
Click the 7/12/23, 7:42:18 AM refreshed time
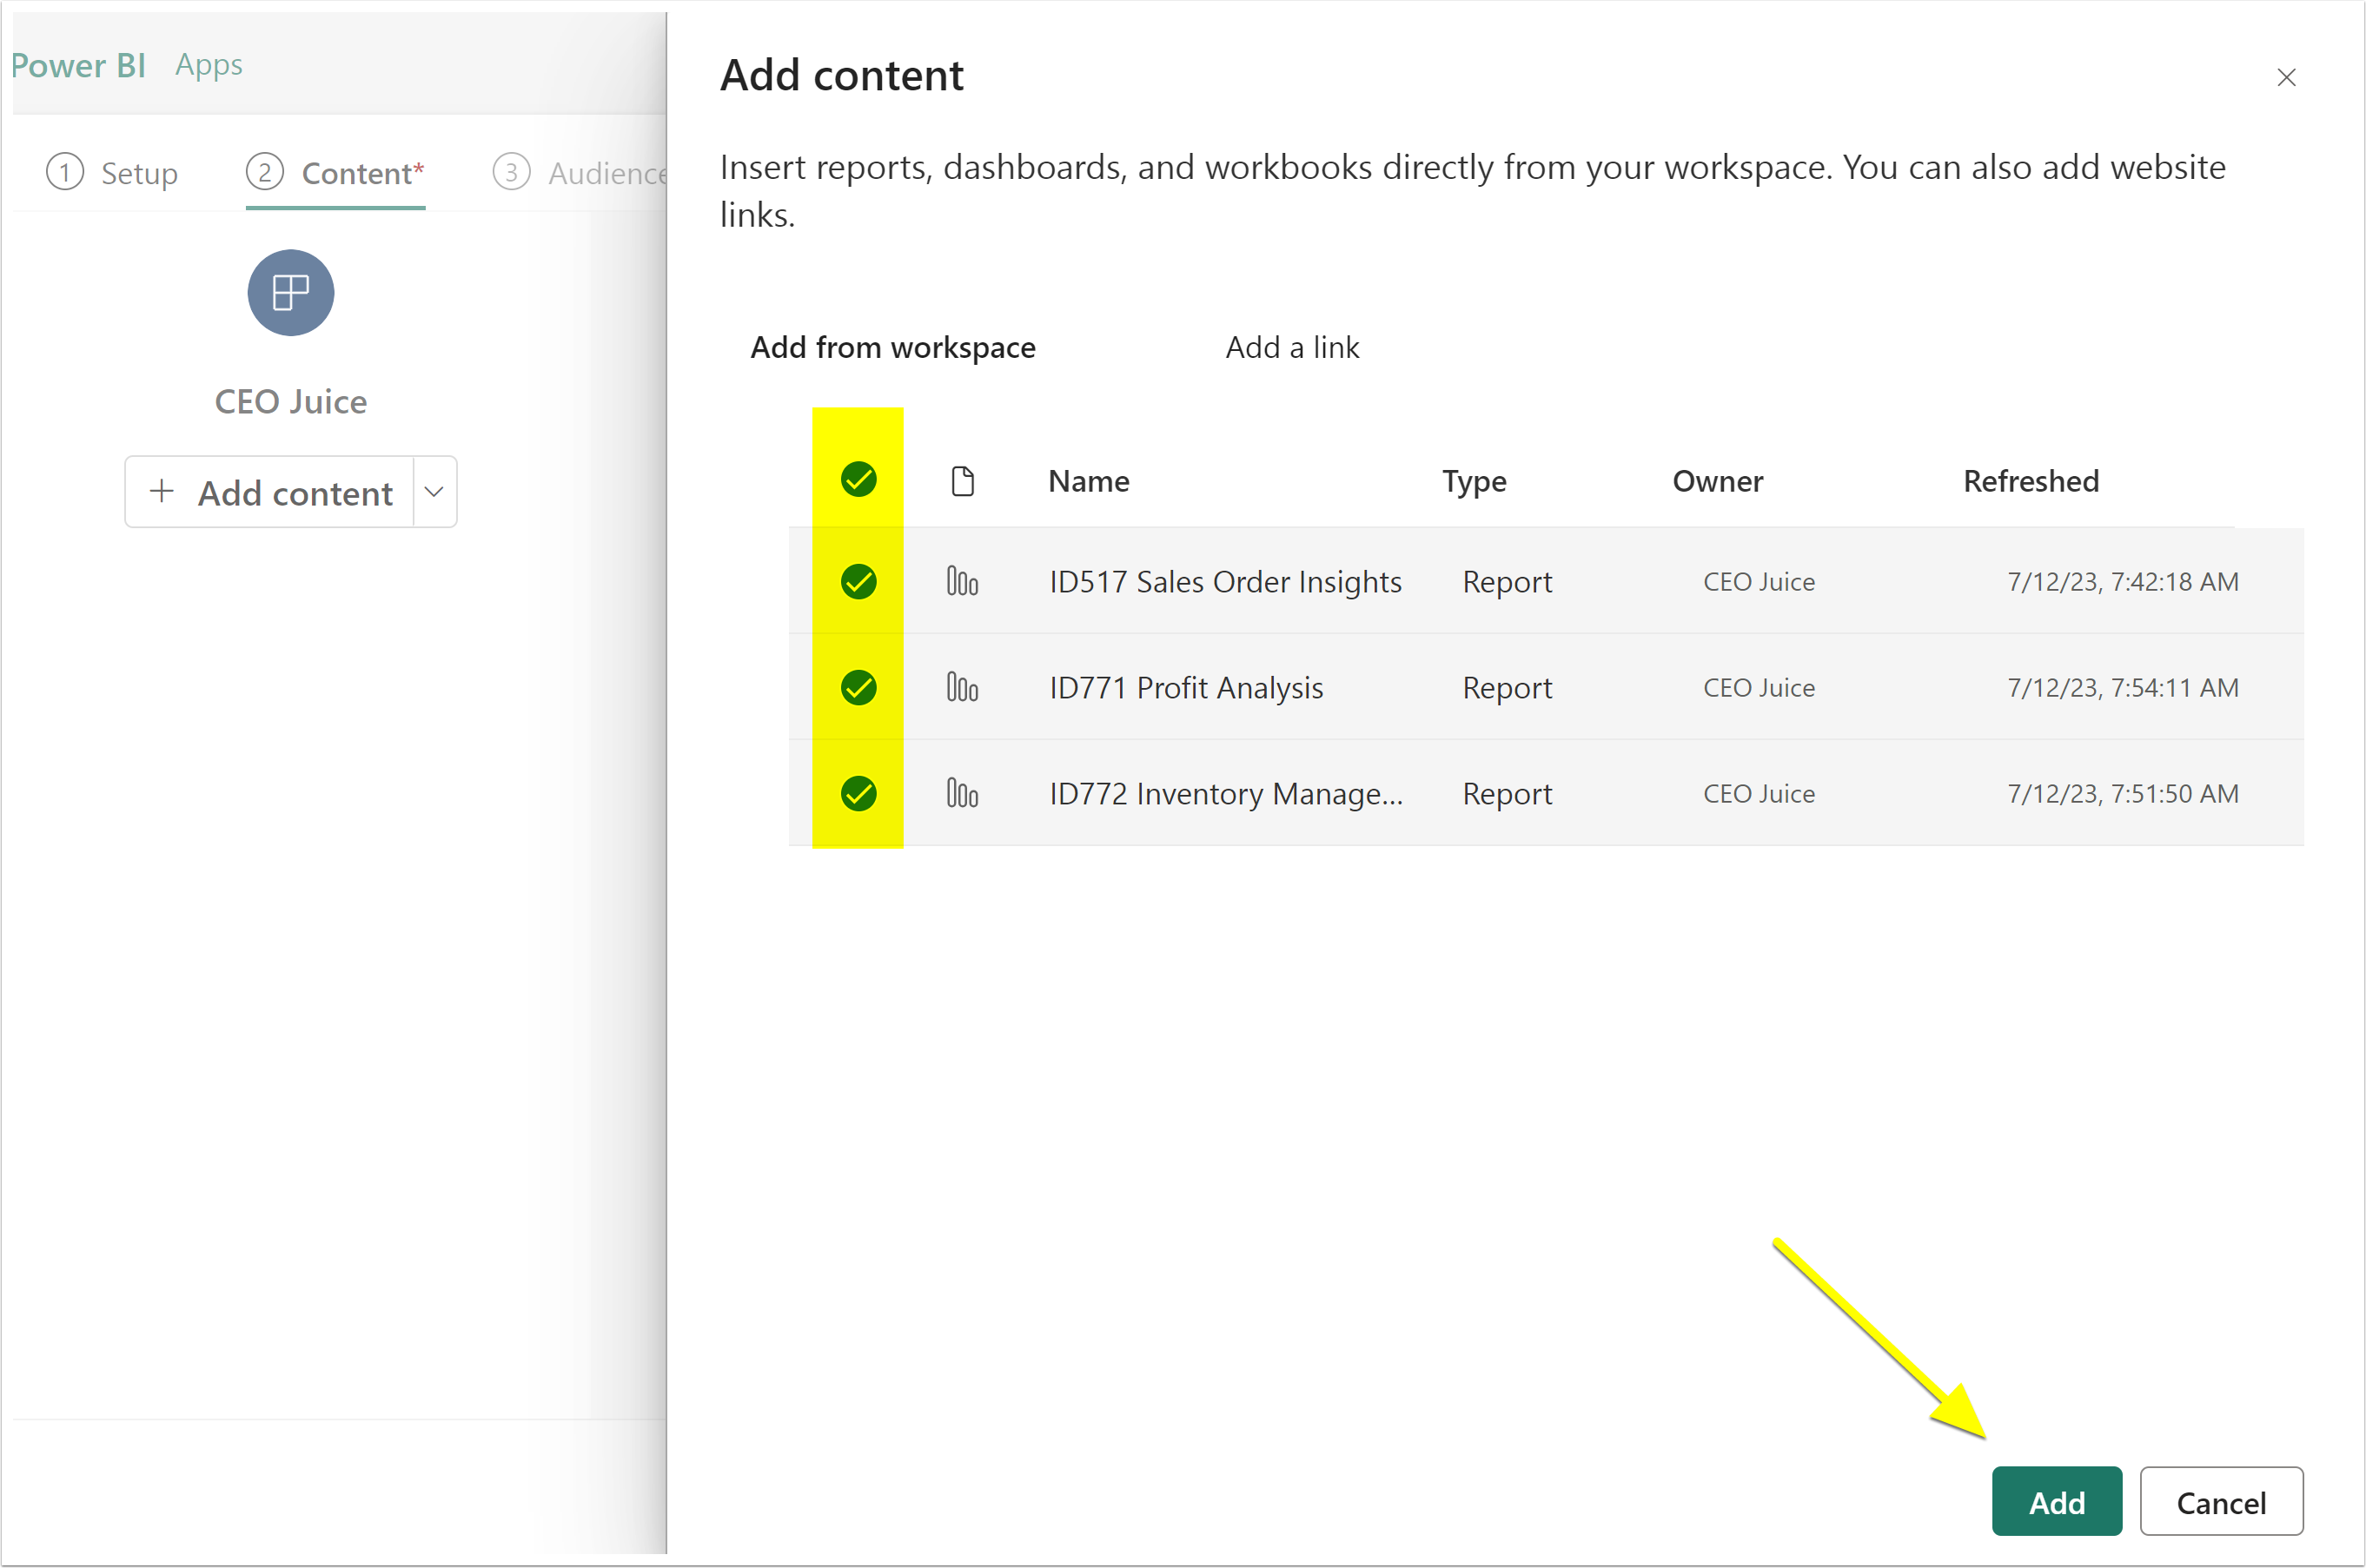2122,581
